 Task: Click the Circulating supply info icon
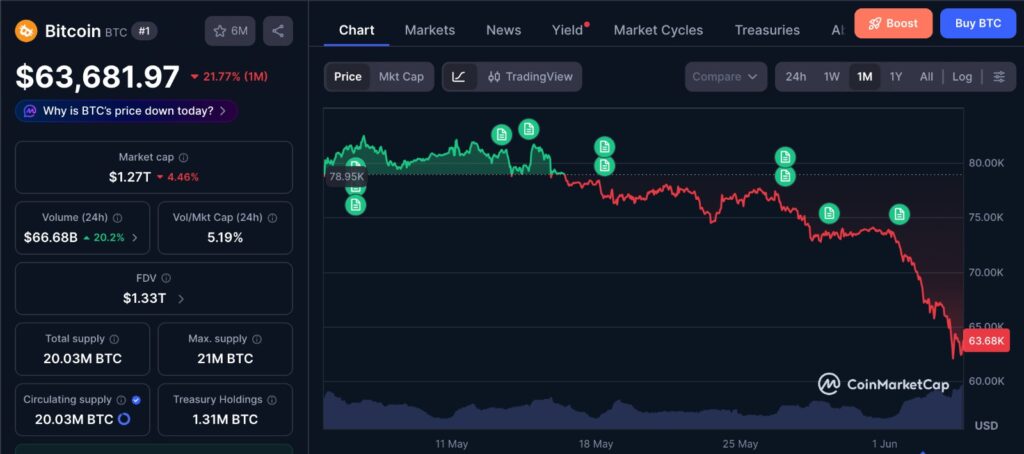[121, 400]
